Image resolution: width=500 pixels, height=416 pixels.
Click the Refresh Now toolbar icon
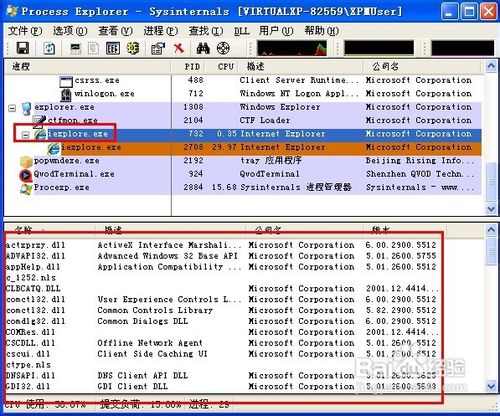coord(50,48)
